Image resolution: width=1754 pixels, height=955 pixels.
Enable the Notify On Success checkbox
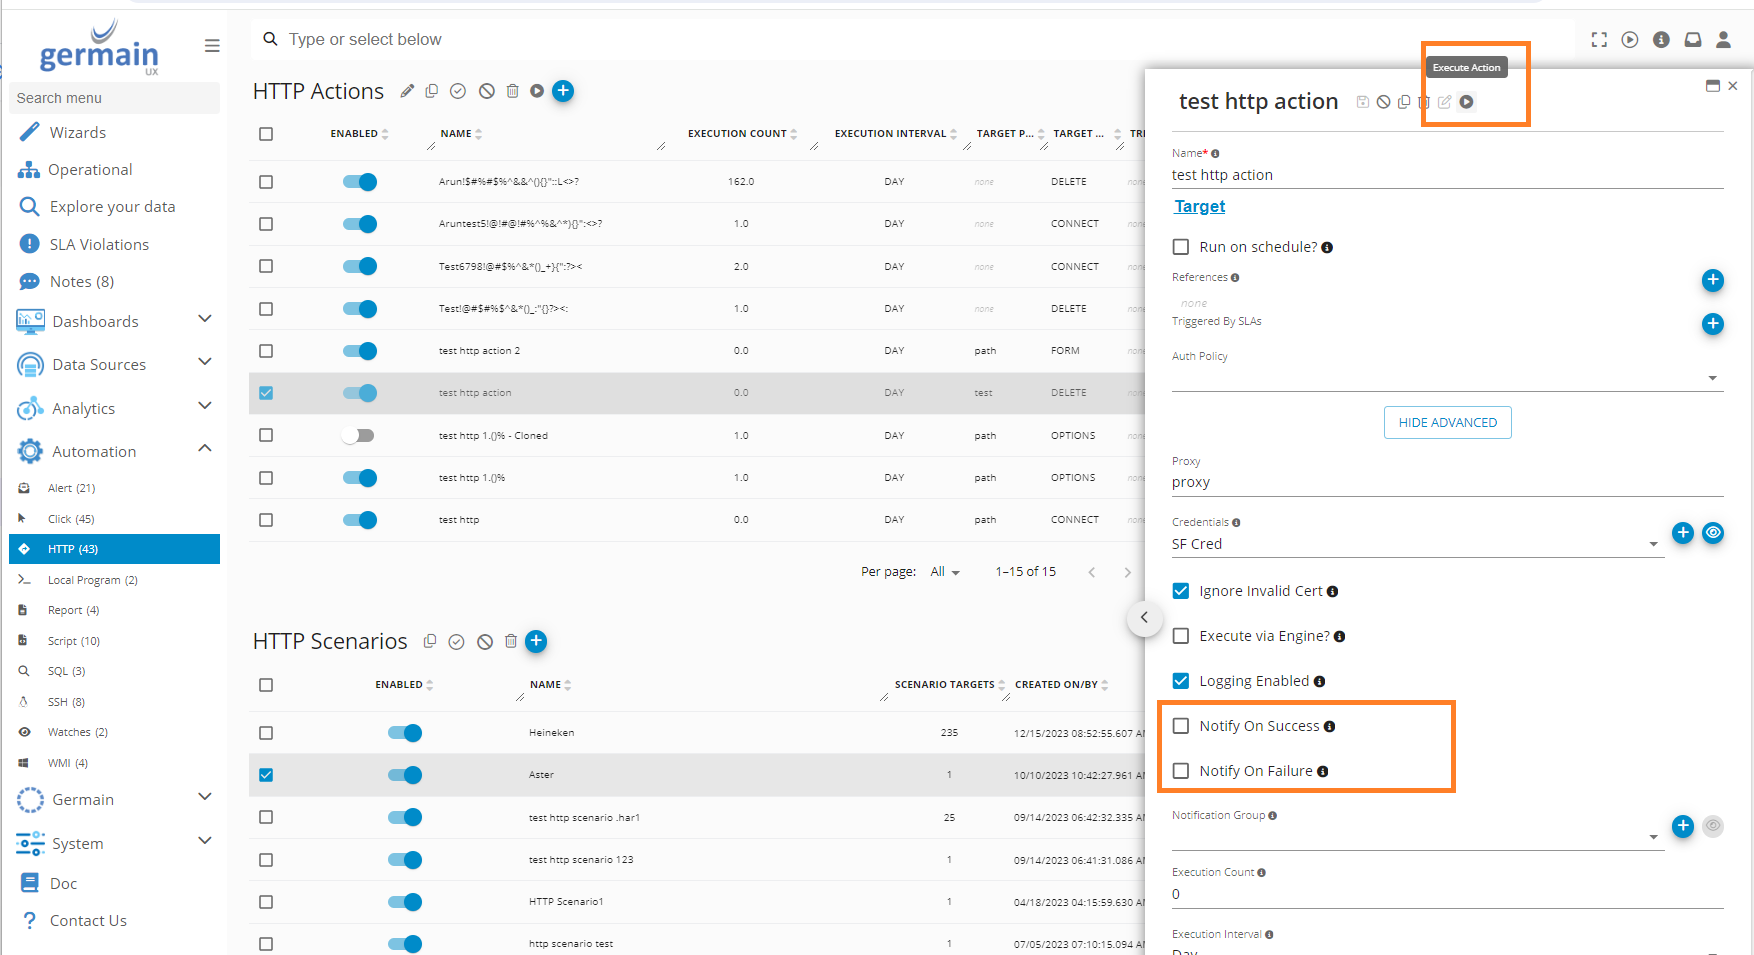click(1181, 726)
